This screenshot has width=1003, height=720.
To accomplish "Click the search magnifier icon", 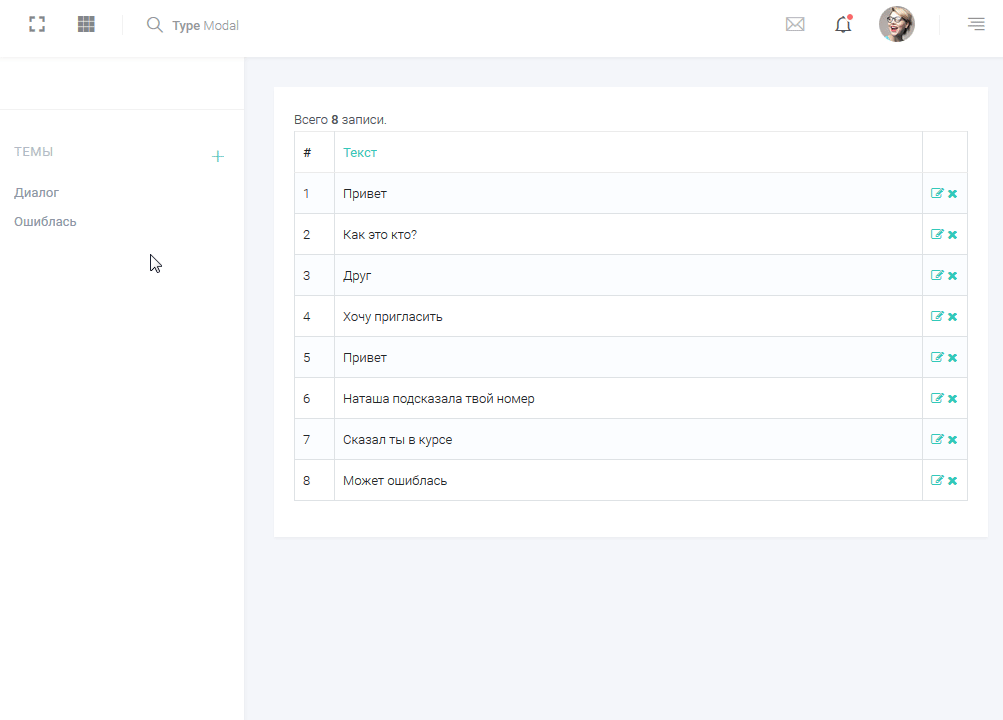I will pos(154,25).
